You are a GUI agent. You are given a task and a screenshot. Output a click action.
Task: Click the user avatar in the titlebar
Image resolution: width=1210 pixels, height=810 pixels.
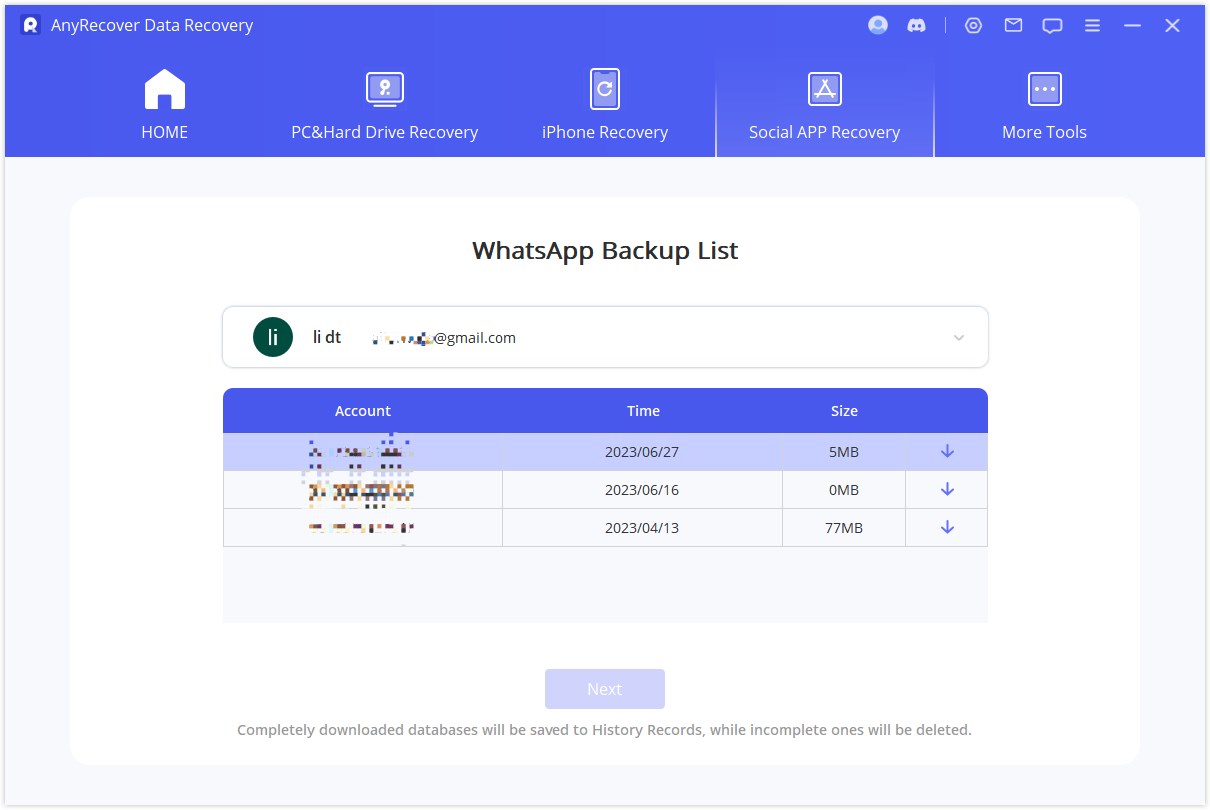[x=877, y=25]
